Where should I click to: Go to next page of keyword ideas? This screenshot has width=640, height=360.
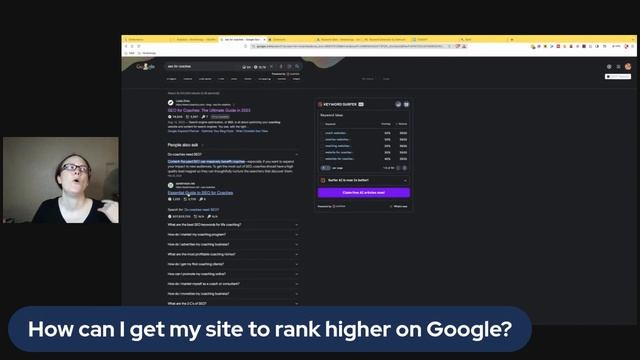(405, 168)
